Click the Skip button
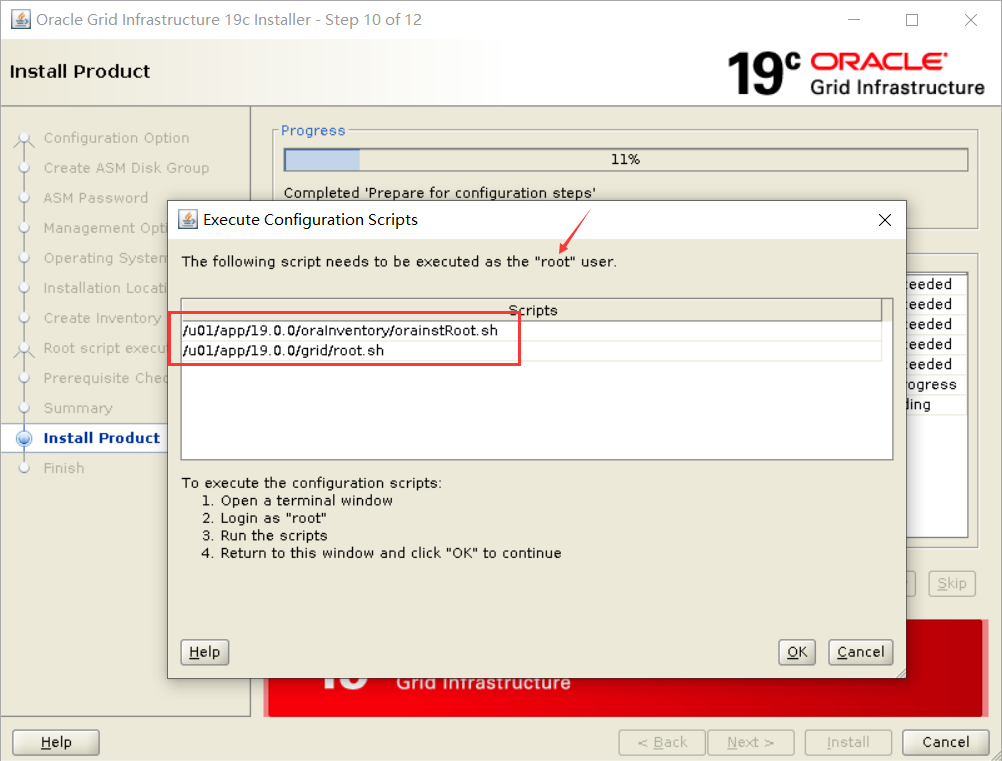This screenshot has height=761, width=1002. pos(952,583)
